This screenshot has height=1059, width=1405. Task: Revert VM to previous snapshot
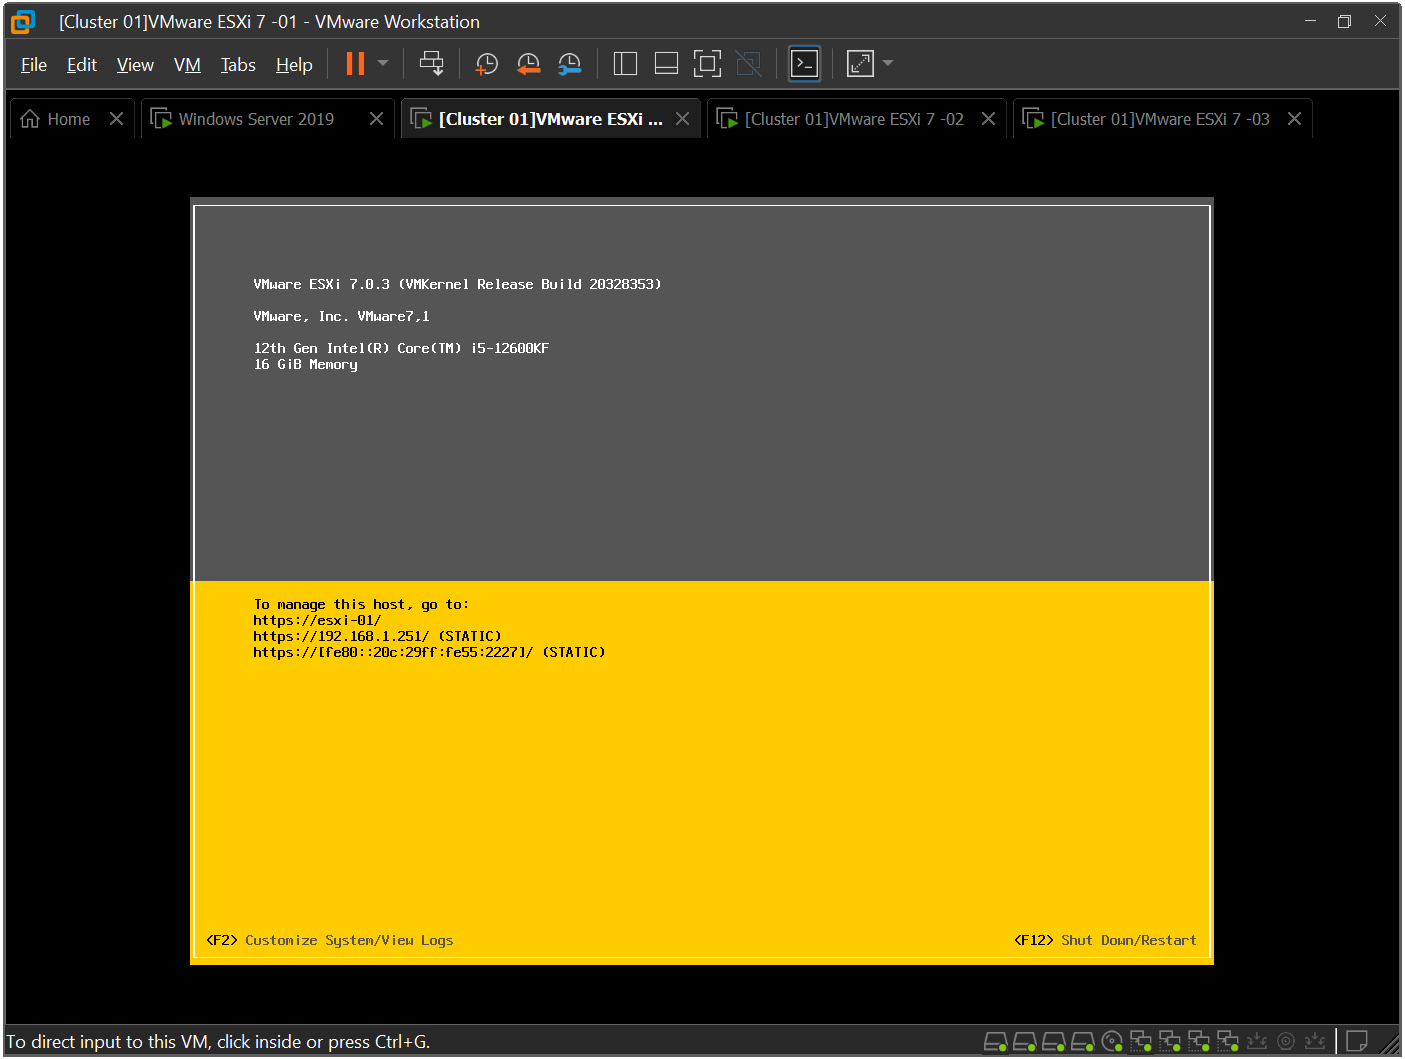528,64
